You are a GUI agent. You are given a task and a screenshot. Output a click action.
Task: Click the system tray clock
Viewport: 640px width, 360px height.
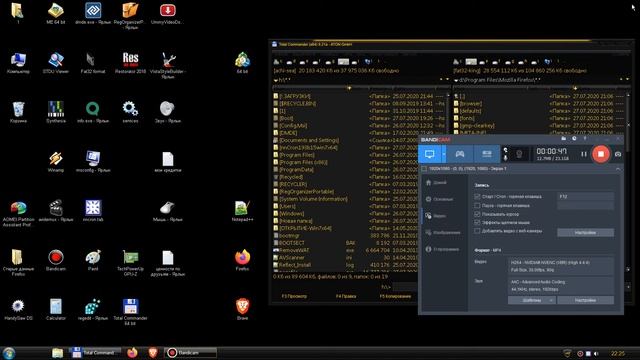coord(618,353)
